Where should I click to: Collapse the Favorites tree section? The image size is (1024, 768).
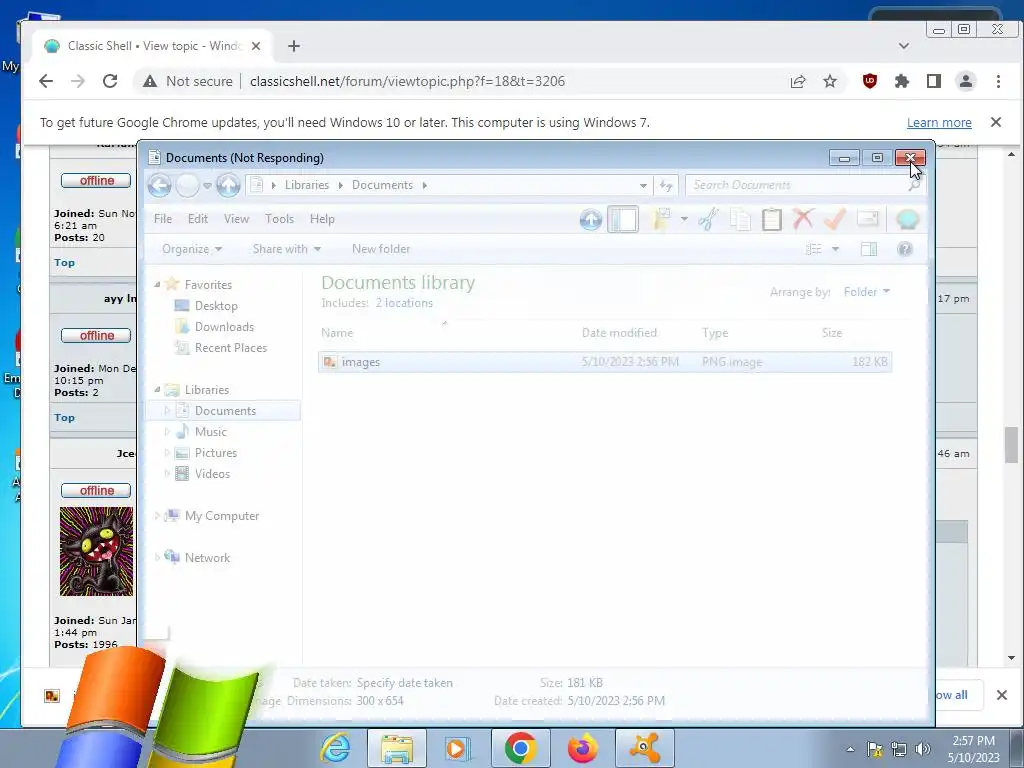[x=157, y=284]
